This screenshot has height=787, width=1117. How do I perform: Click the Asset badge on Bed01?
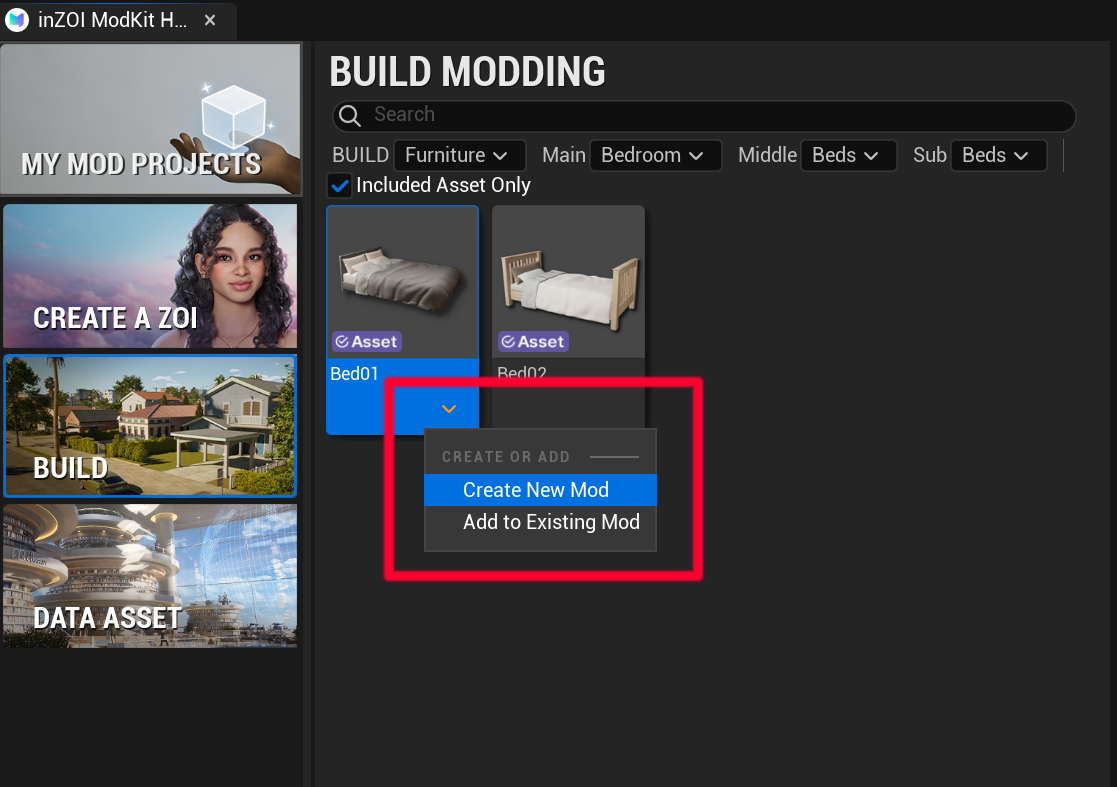coord(367,342)
